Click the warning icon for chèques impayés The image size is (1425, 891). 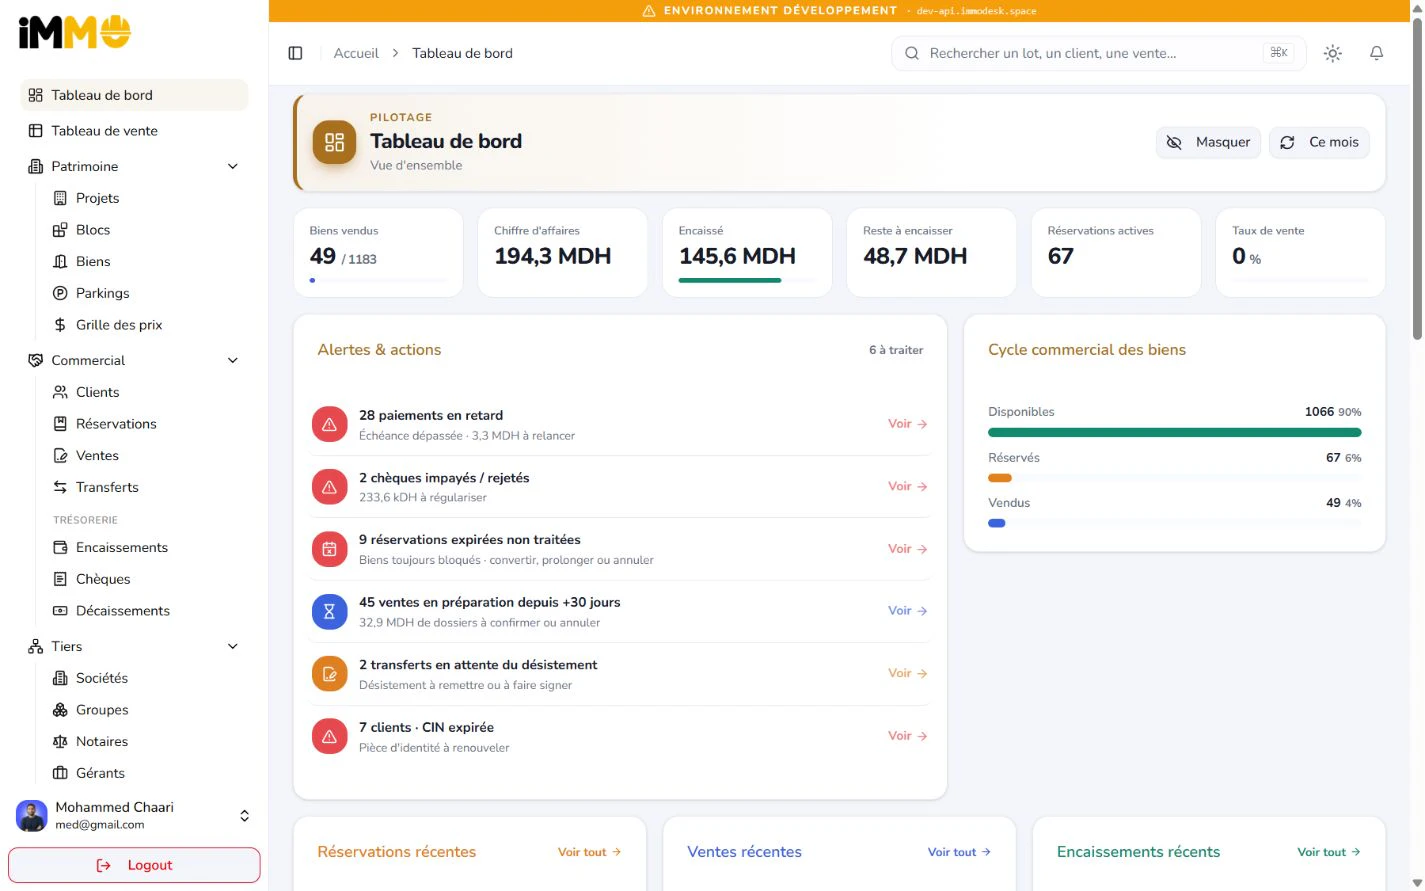tap(329, 487)
